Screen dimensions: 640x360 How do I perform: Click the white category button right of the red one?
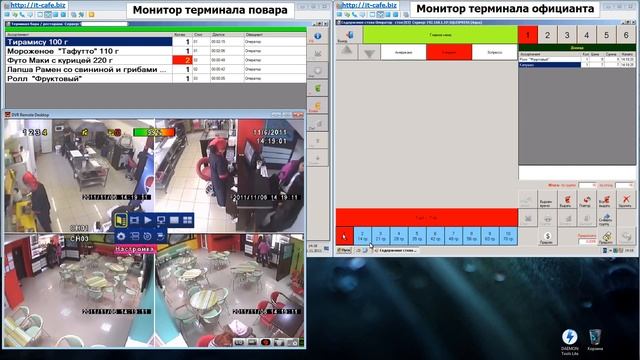coord(495,52)
